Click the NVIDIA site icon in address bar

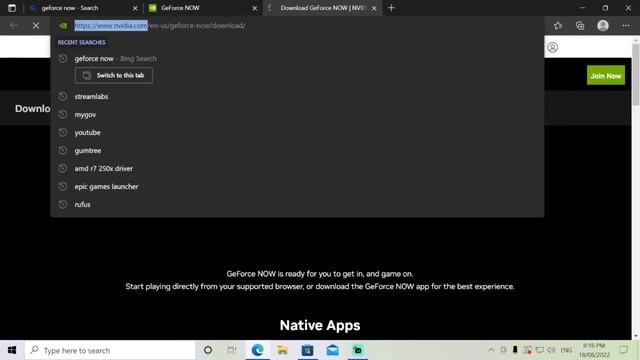click(63, 26)
